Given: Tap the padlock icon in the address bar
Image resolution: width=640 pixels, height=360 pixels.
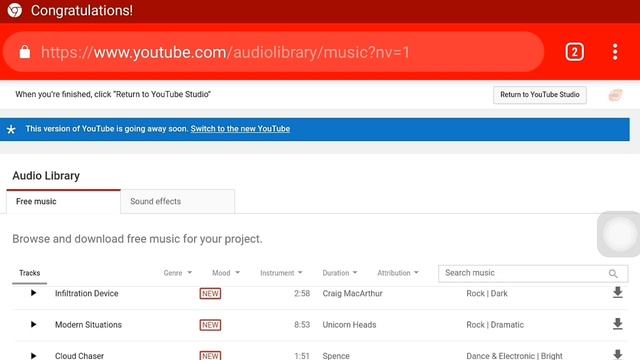Looking at the screenshot, I should pos(25,52).
